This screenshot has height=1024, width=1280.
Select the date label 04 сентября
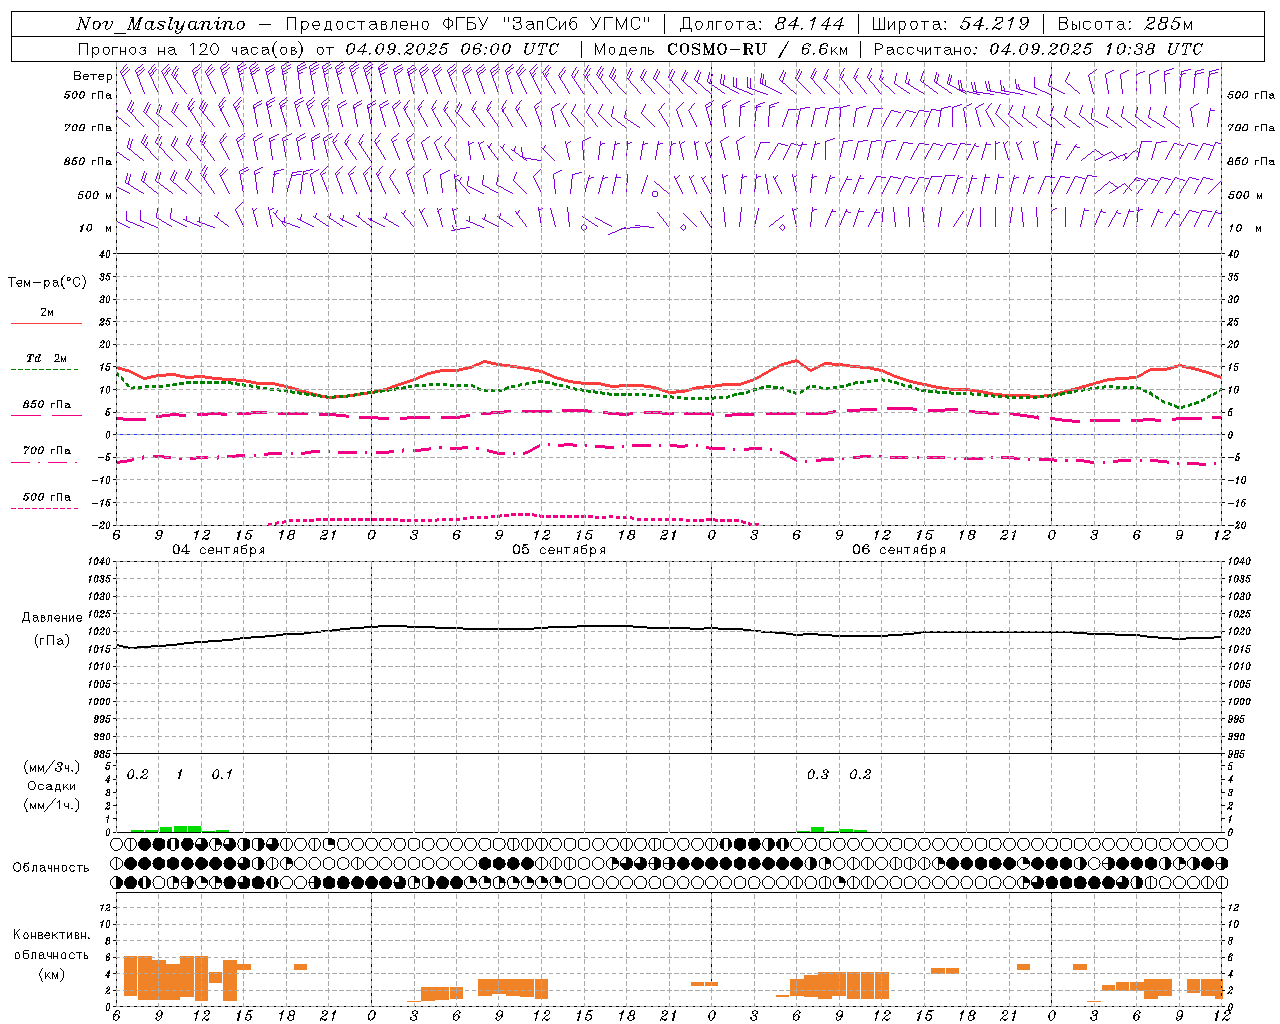[219, 550]
